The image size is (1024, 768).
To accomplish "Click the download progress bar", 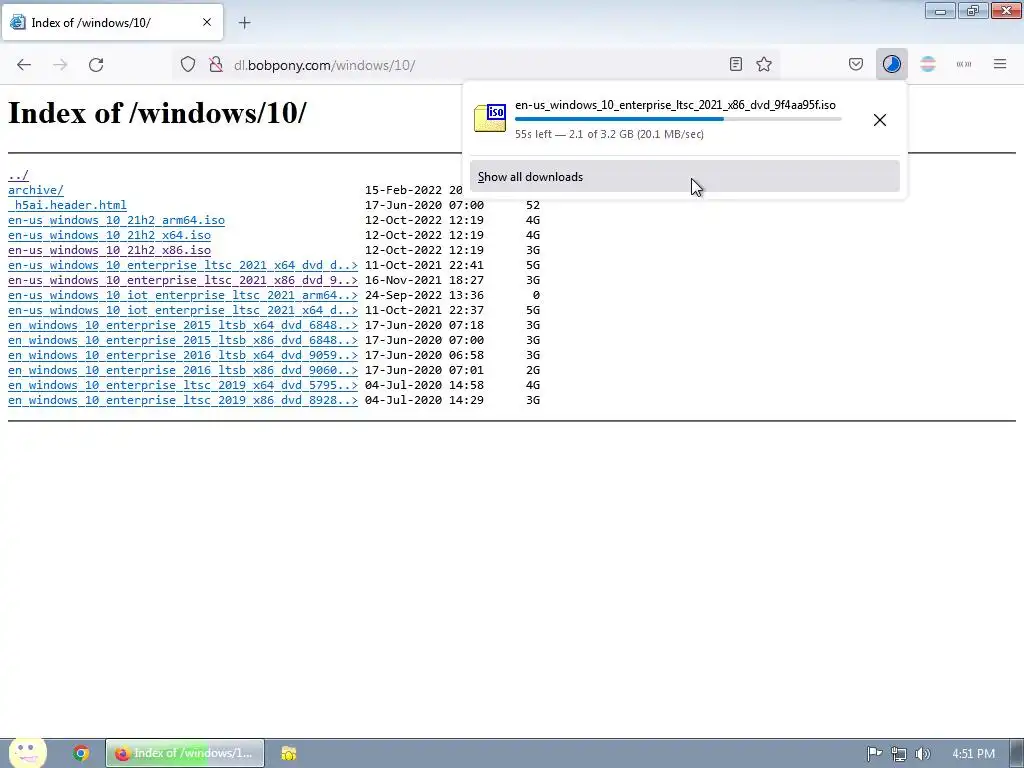I will 678,119.
